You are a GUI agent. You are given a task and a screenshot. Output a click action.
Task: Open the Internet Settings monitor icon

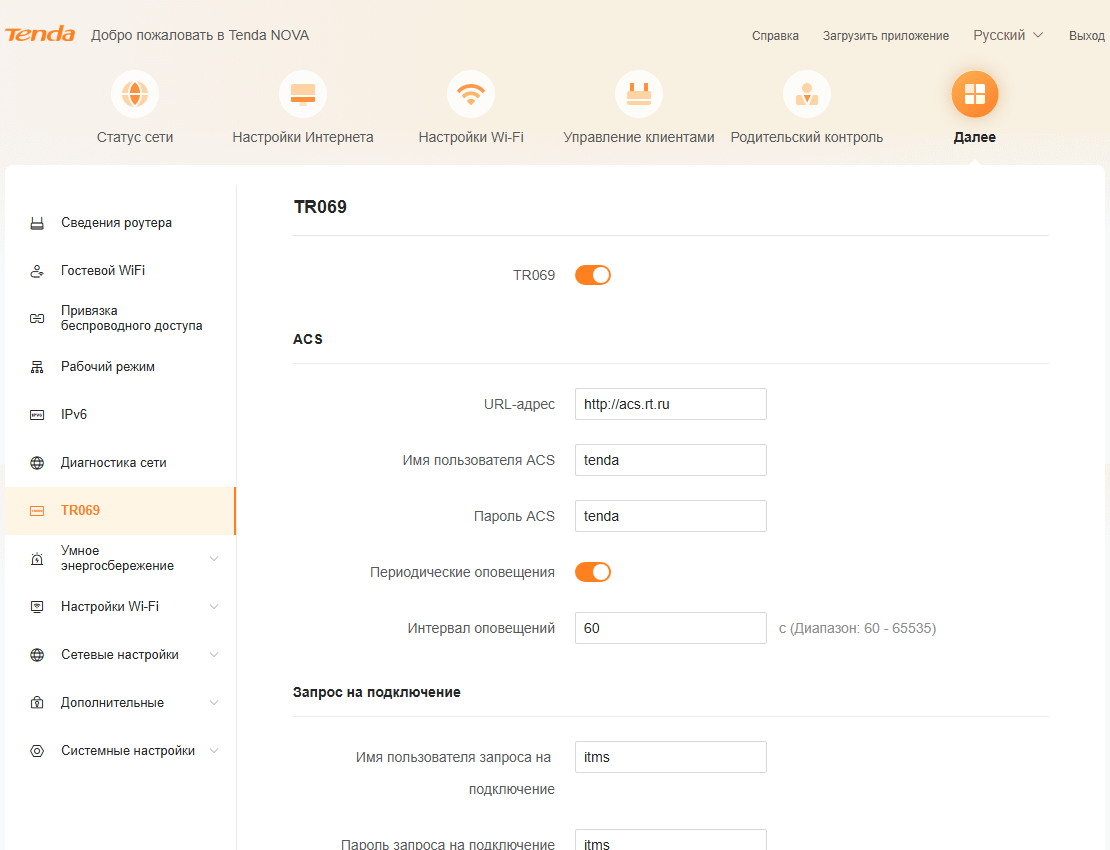(303, 93)
